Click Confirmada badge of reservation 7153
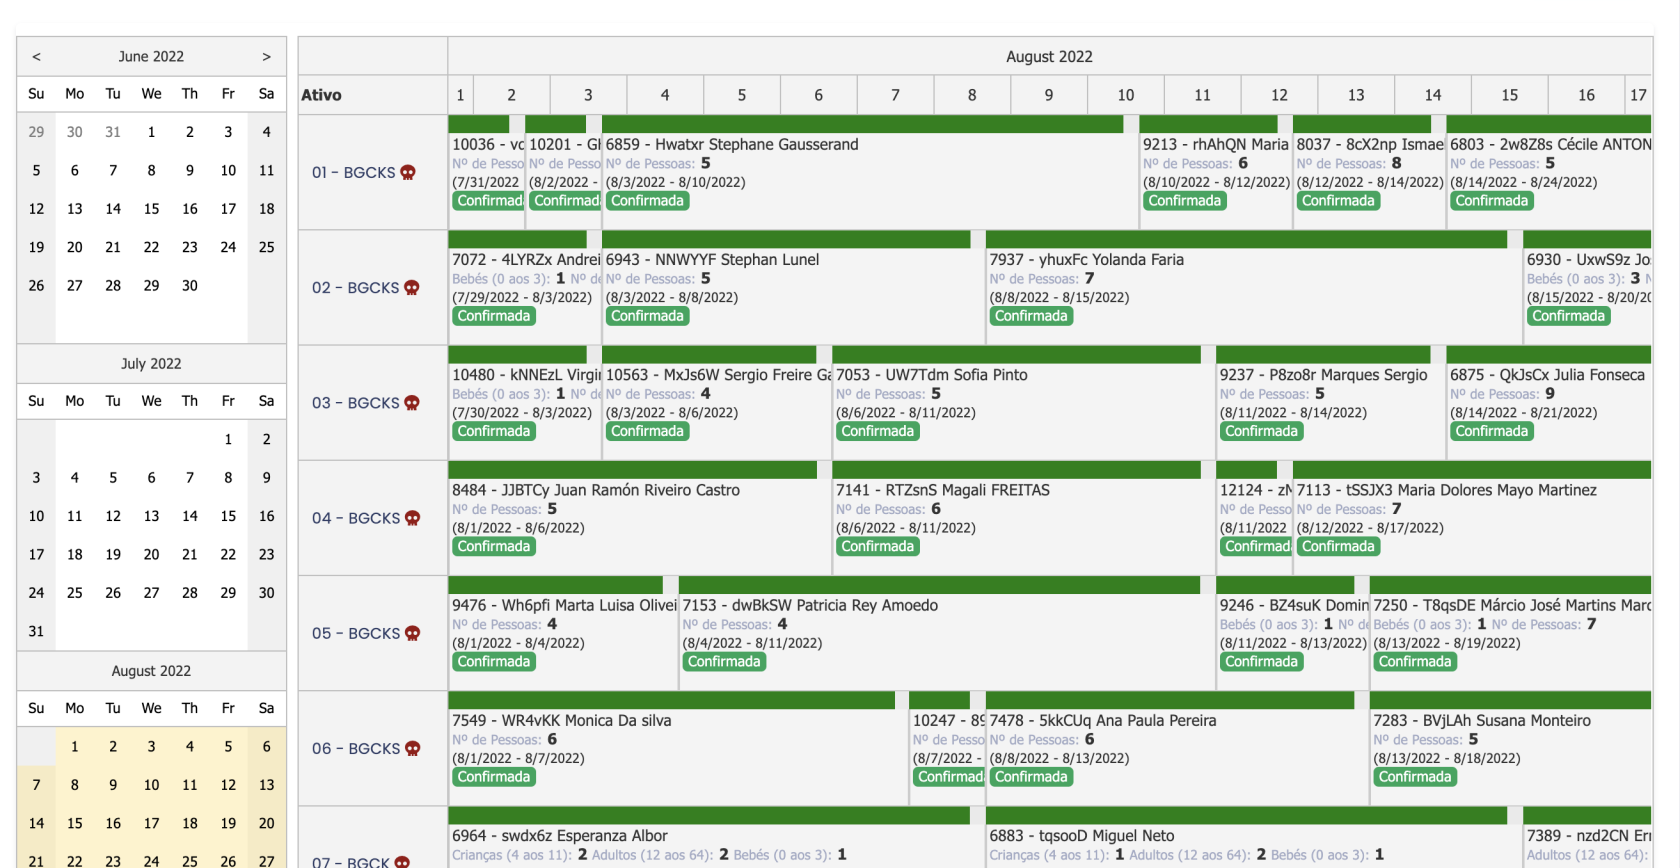This screenshot has height=868, width=1680. click(724, 661)
